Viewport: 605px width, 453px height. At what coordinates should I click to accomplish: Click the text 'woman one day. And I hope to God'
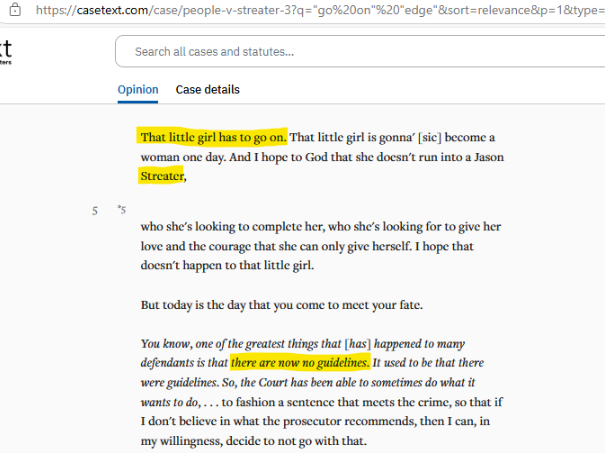(x=234, y=157)
